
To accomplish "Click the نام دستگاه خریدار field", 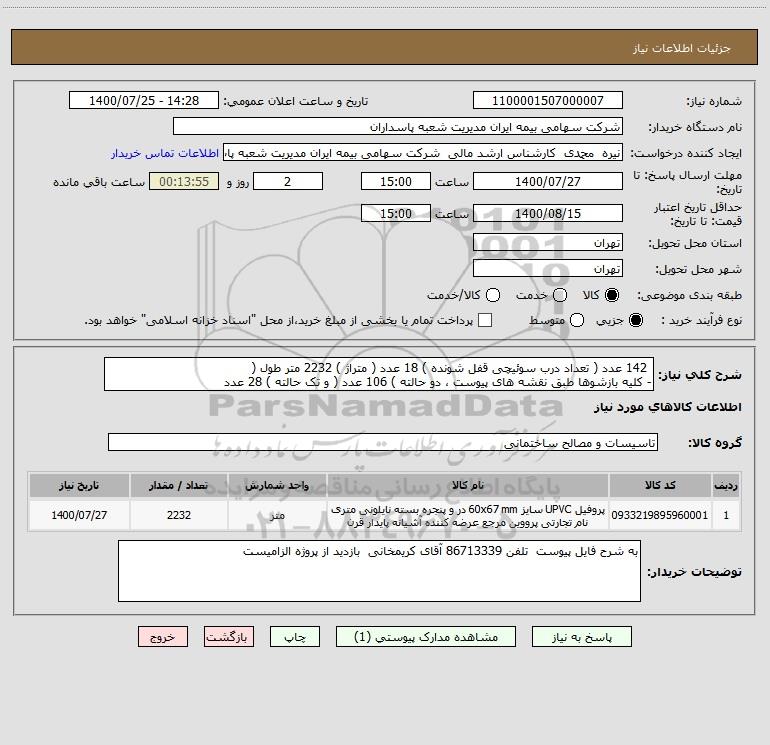I will point(398,127).
